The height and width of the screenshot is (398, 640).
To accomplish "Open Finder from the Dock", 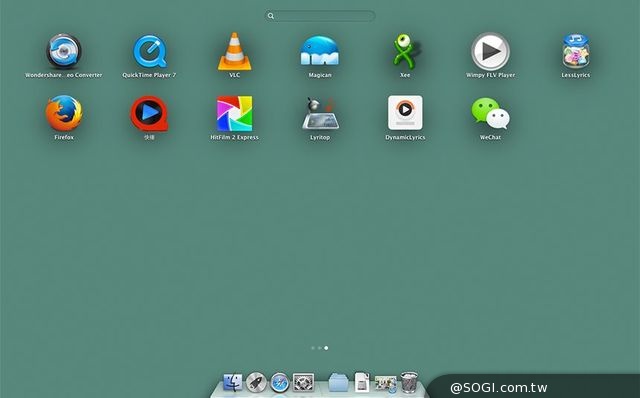I will click(233, 383).
